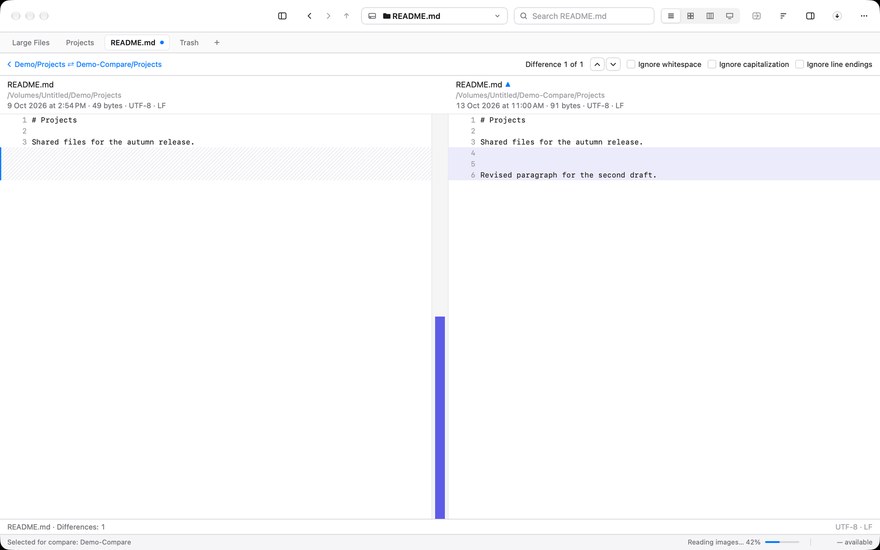Screen dimensions: 880x550
Task: Click the blue modified triangle by right README.md
Action: coord(508,85)
